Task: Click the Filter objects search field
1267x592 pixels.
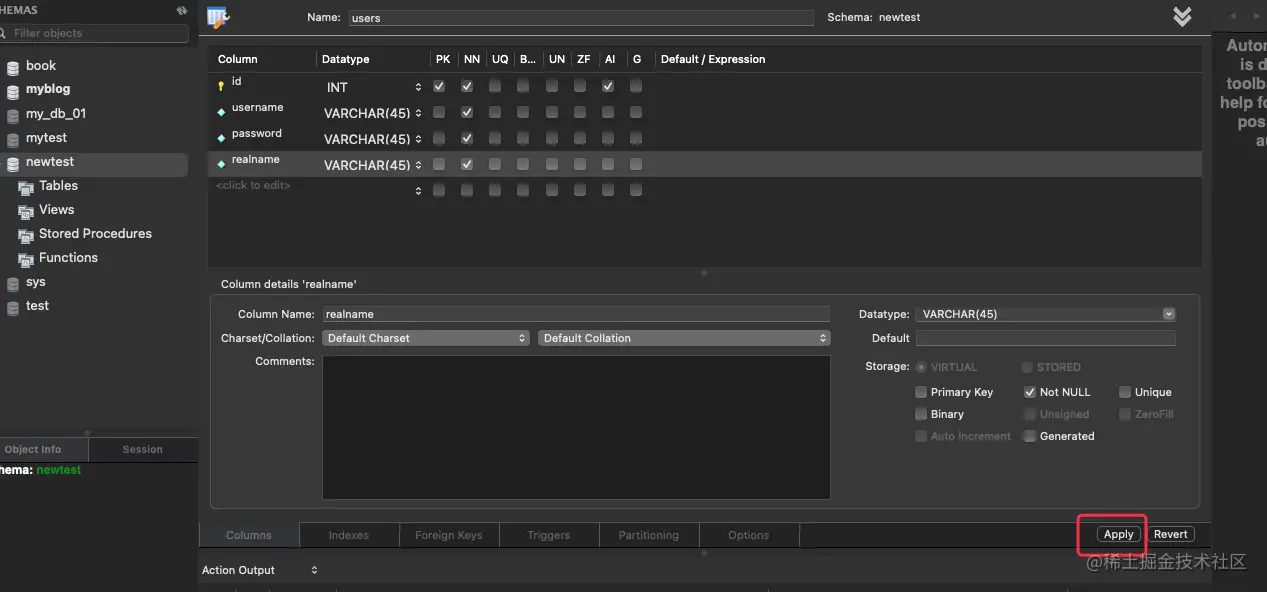Action: pyautogui.click(x=94, y=33)
